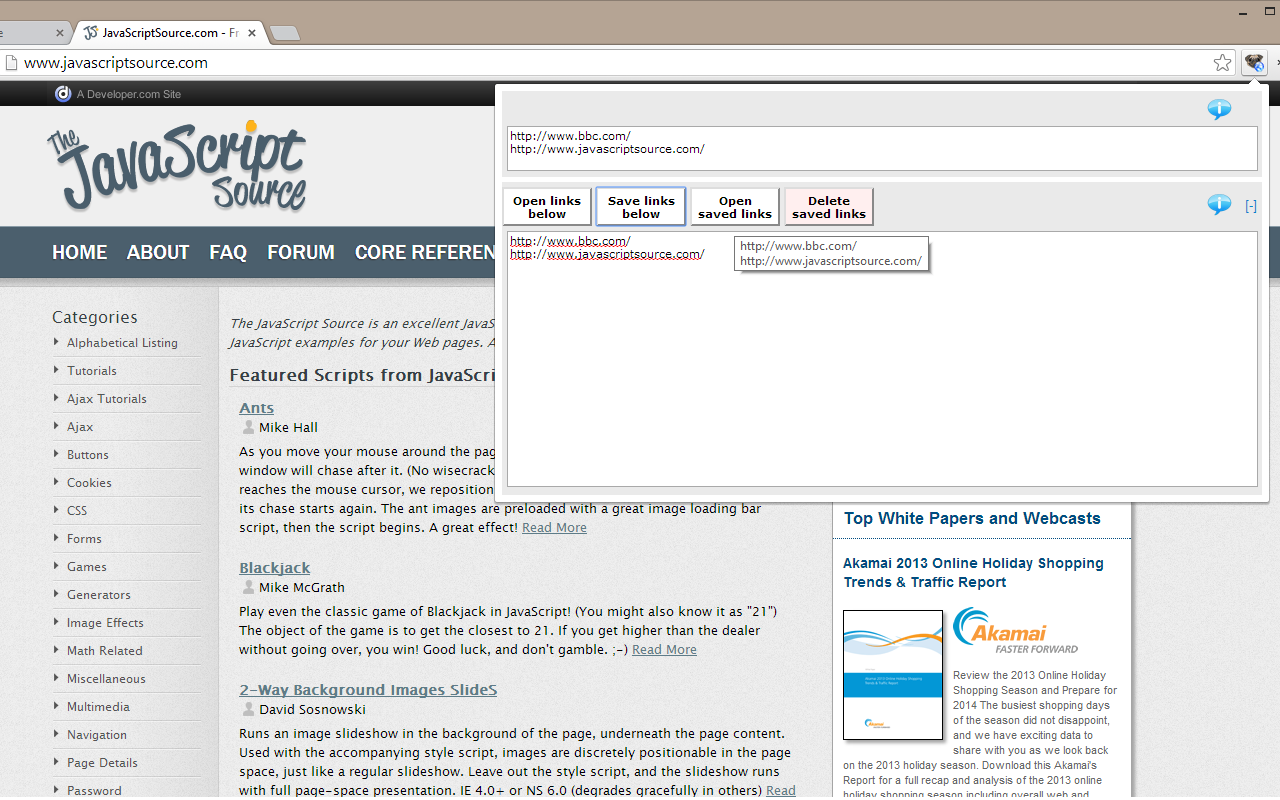Open the Games category
This screenshot has width=1280, height=800.
pyautogui.click(x=87, y=567)
